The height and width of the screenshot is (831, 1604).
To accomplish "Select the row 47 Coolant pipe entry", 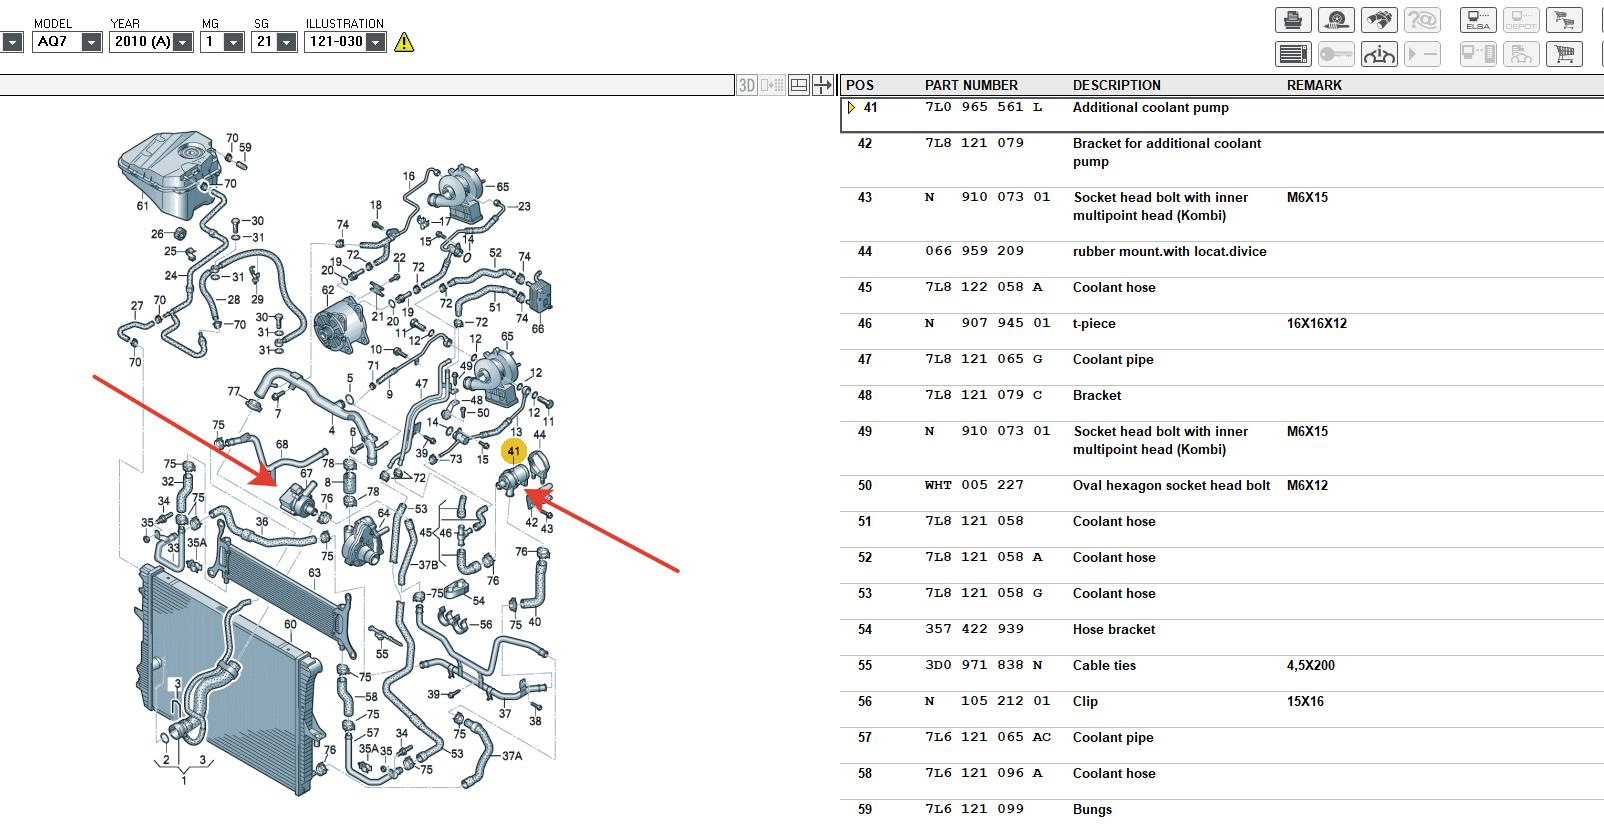I will pyautogui.click(x=1112, y=359).
